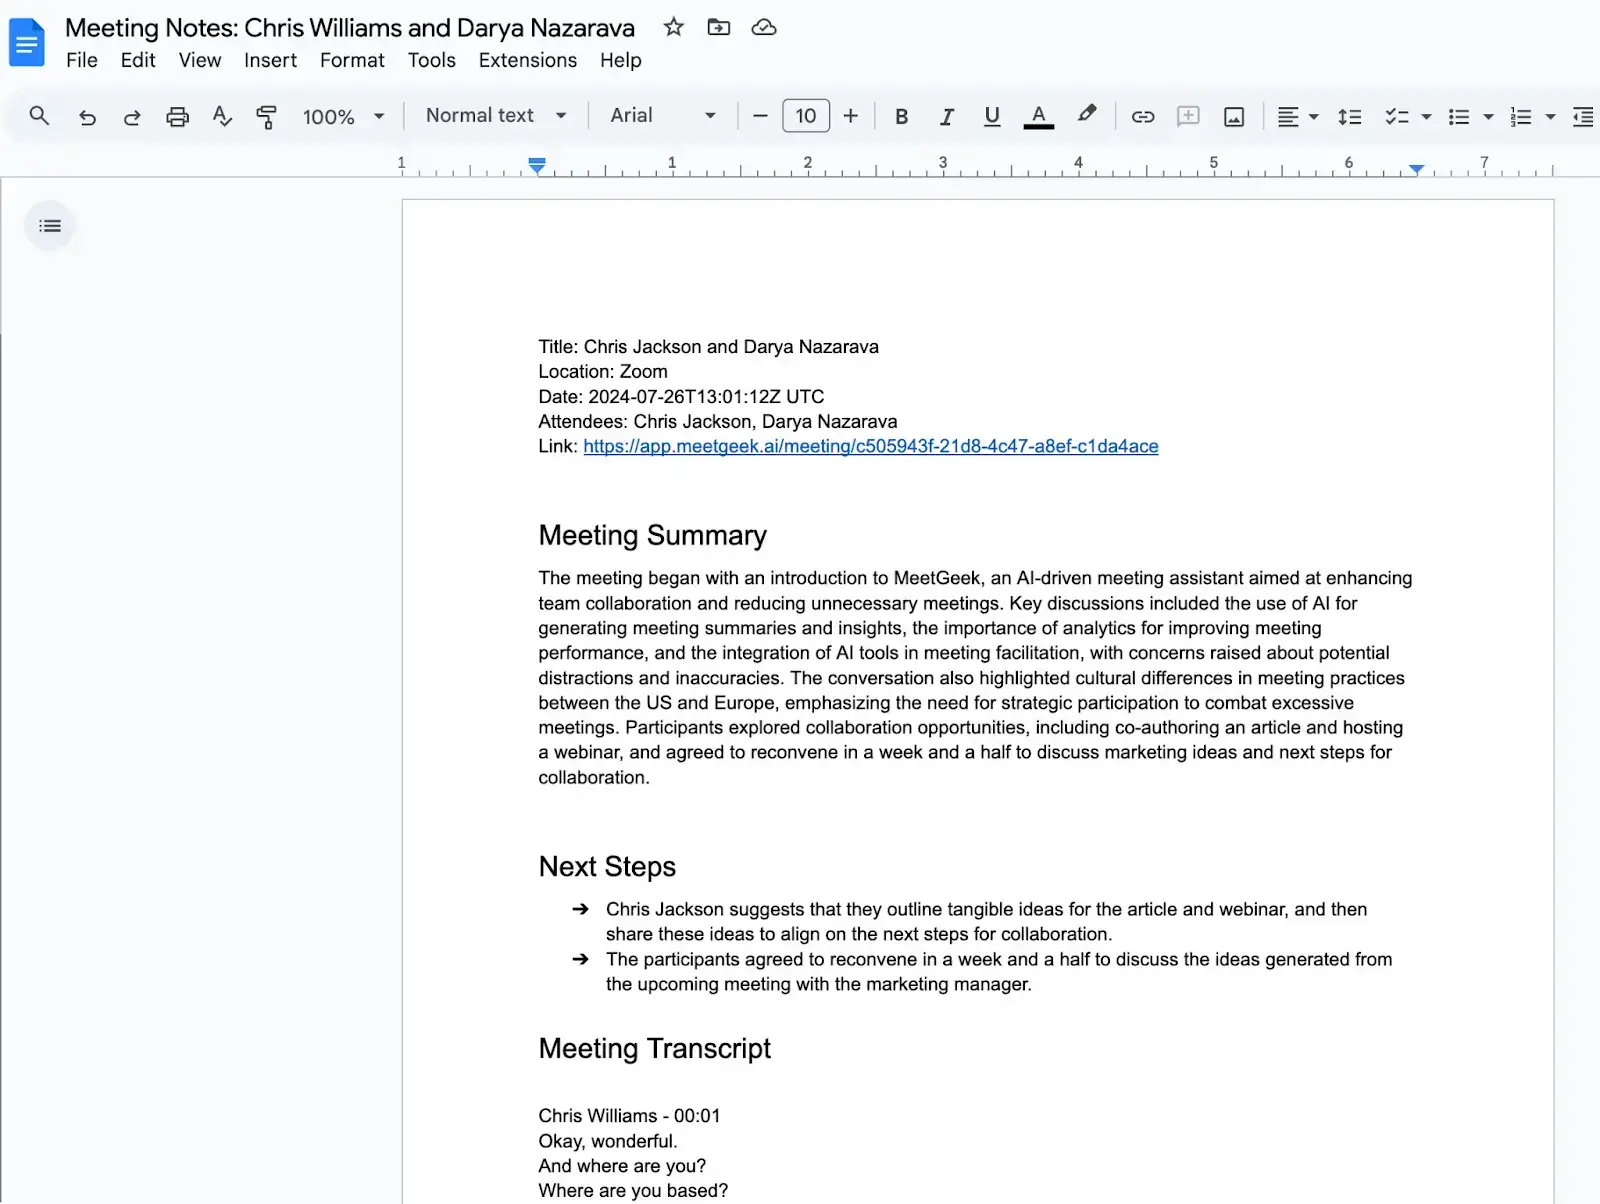Select the paint format roller icon
This screenshot has height=1204, width=1600.
(x=266, y=117)
